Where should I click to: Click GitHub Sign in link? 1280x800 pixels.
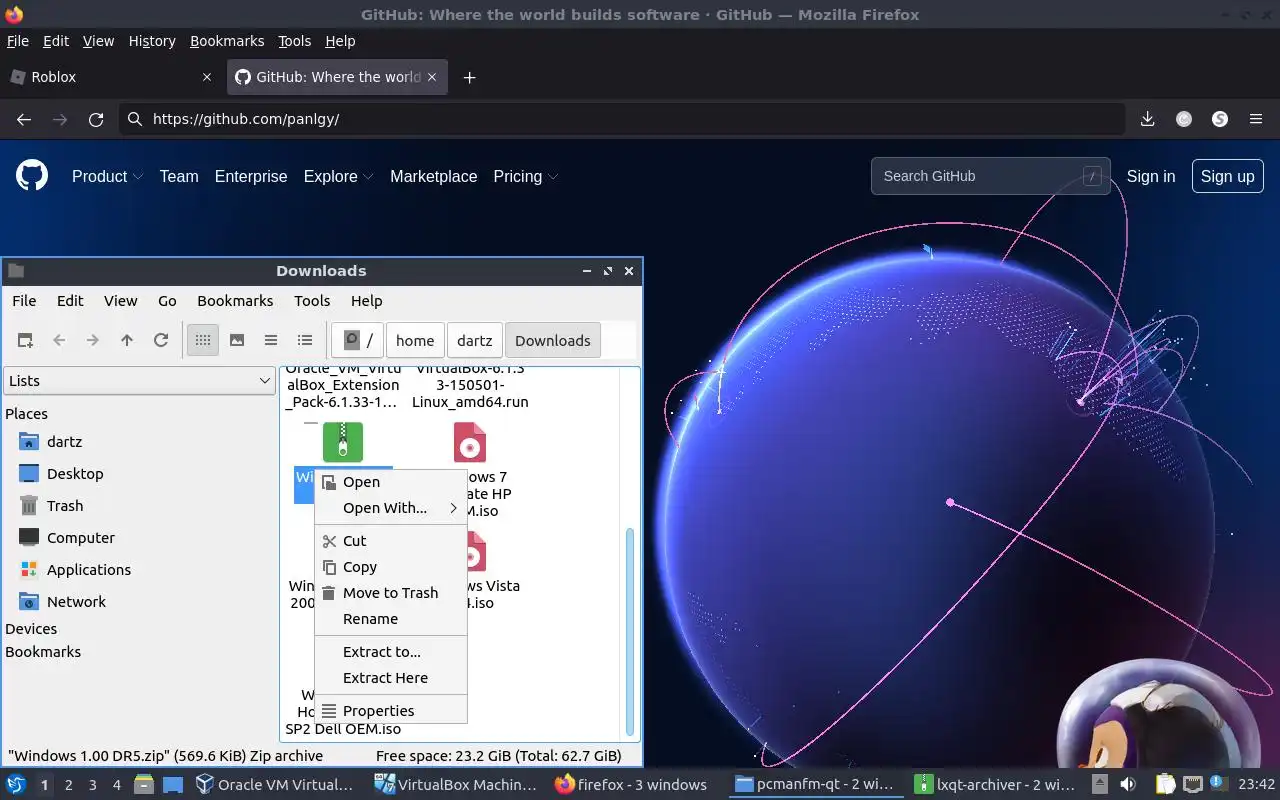pyautogui.click(x=1151, y=176)
